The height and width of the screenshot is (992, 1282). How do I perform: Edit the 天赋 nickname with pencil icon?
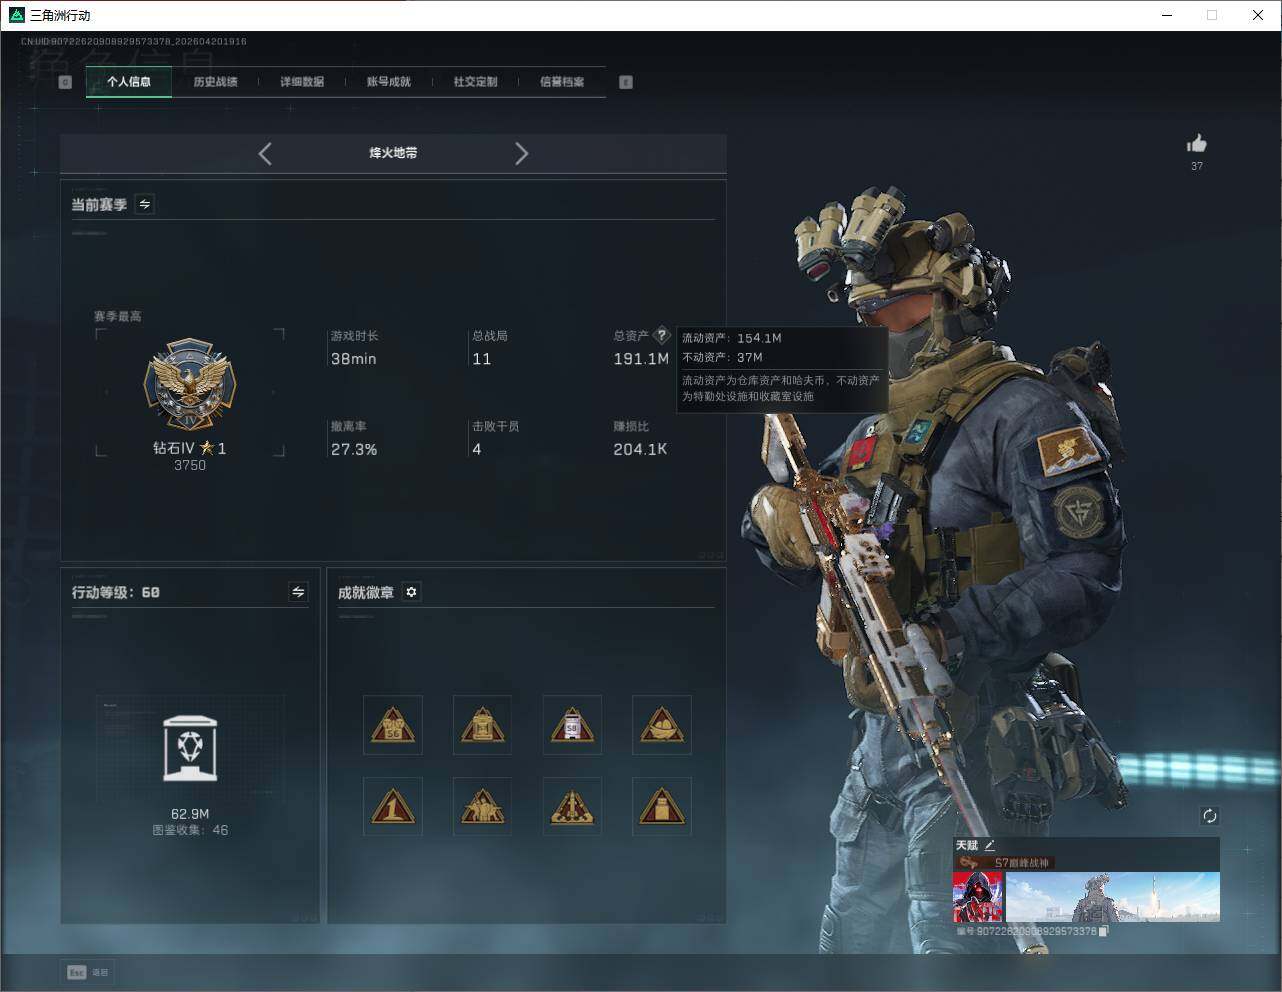pos(990,845)
